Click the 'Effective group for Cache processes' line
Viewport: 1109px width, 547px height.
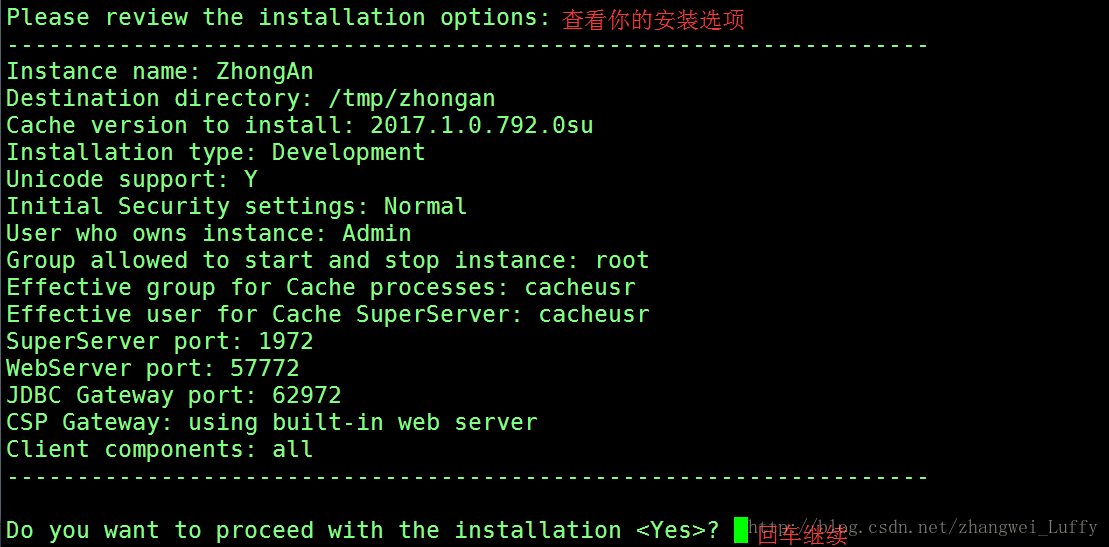(321, 288)
